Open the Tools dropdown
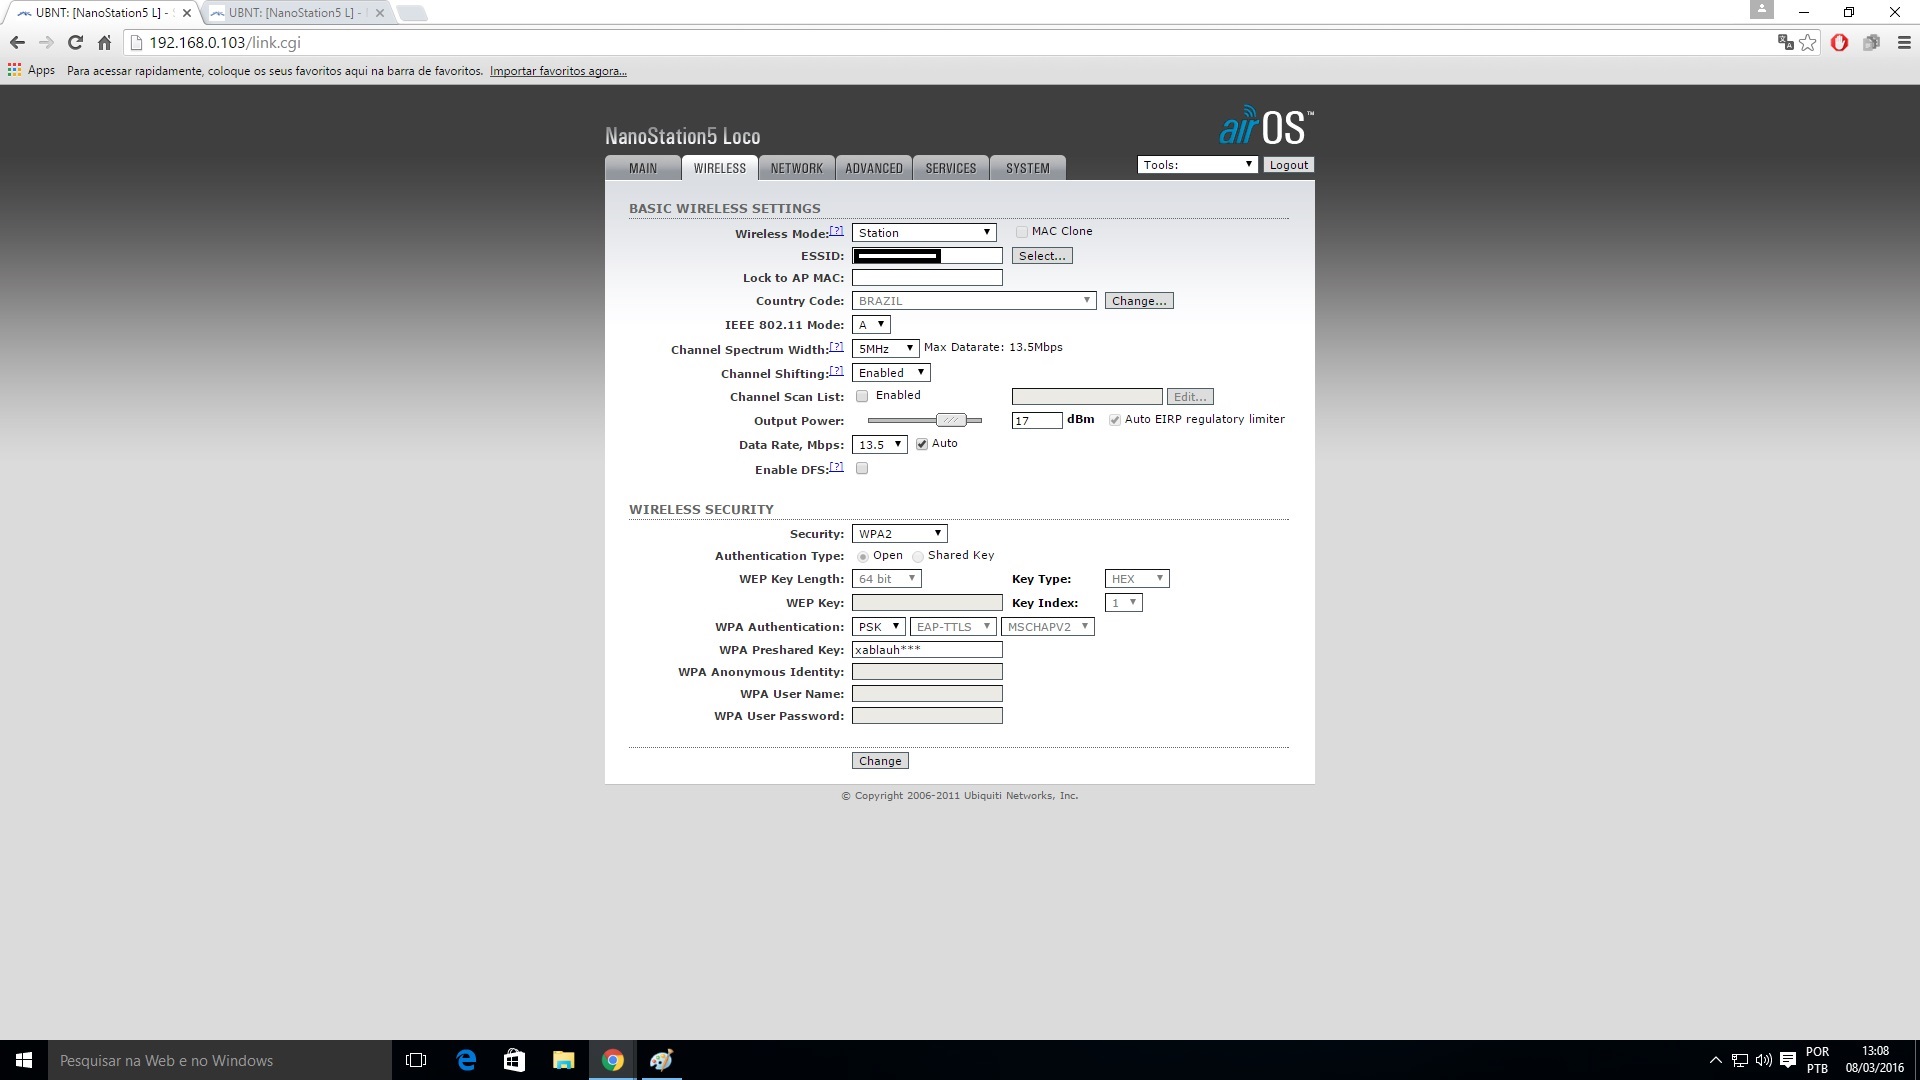This screenshot has width=1920, height=1080. click(x=1197, y=165)
